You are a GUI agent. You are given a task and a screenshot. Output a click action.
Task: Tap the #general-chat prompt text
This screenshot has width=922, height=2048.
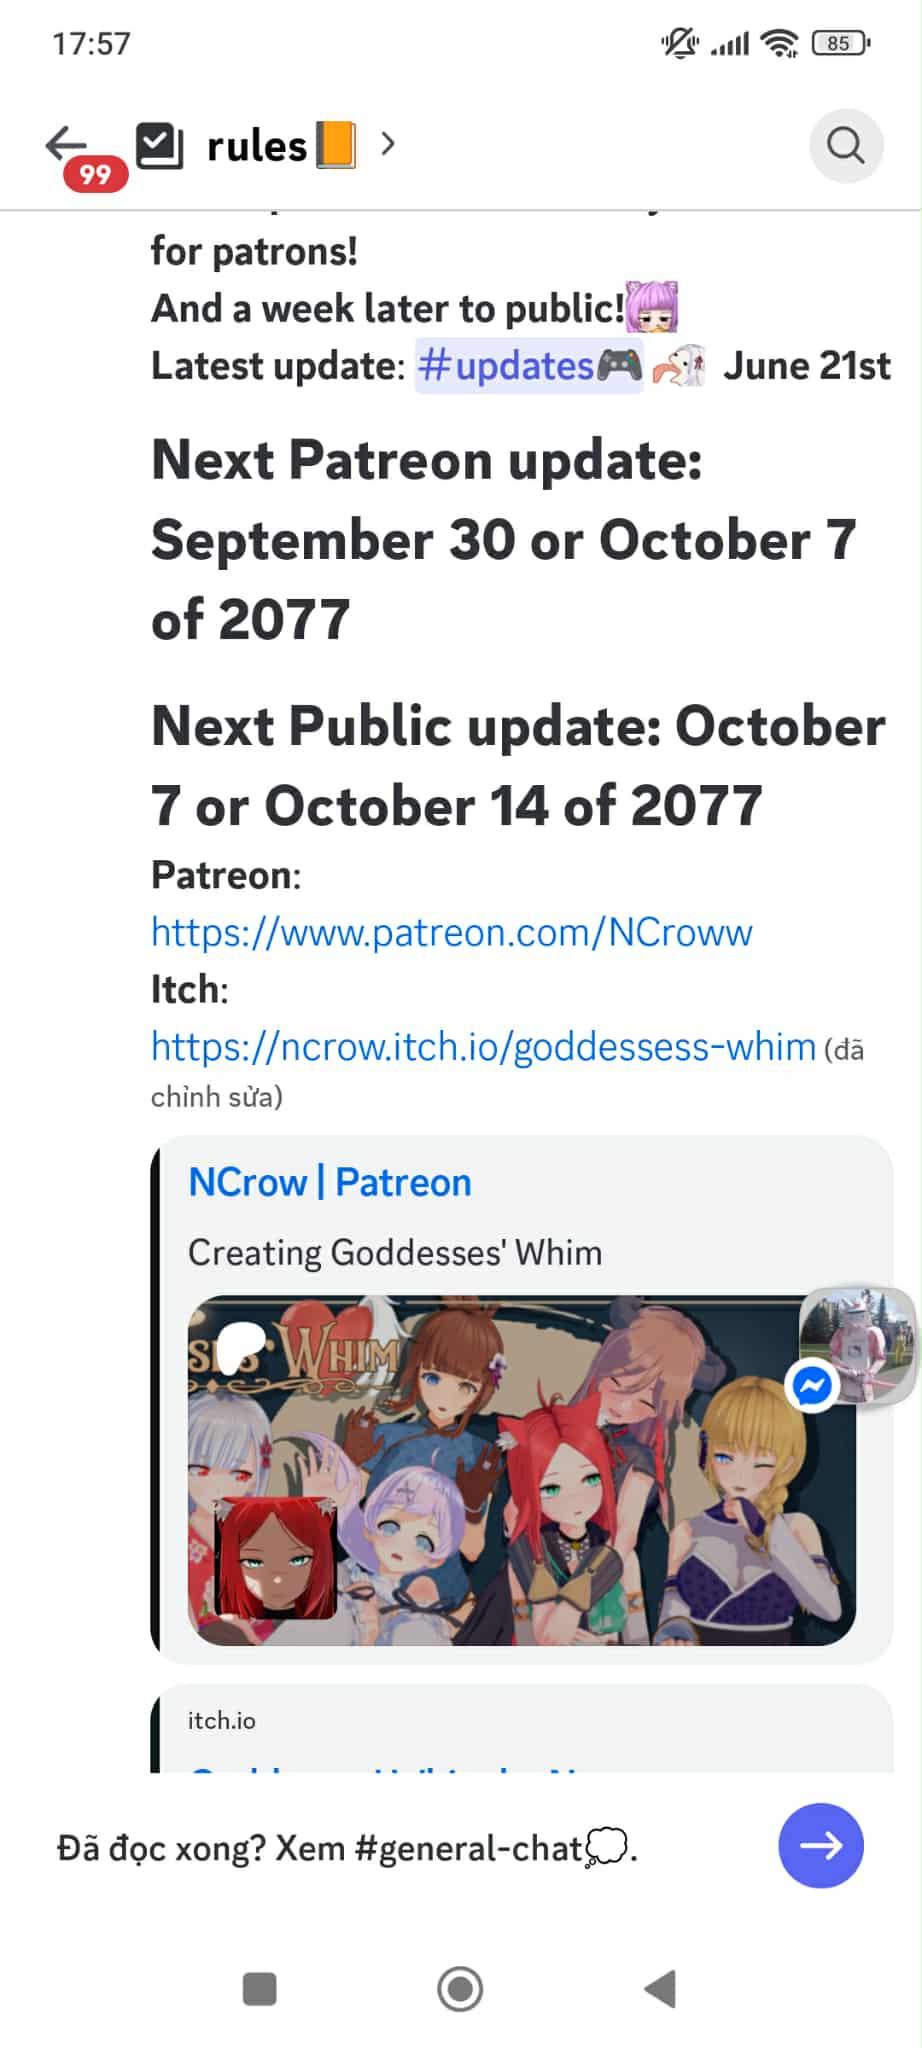pos(347,1847)
